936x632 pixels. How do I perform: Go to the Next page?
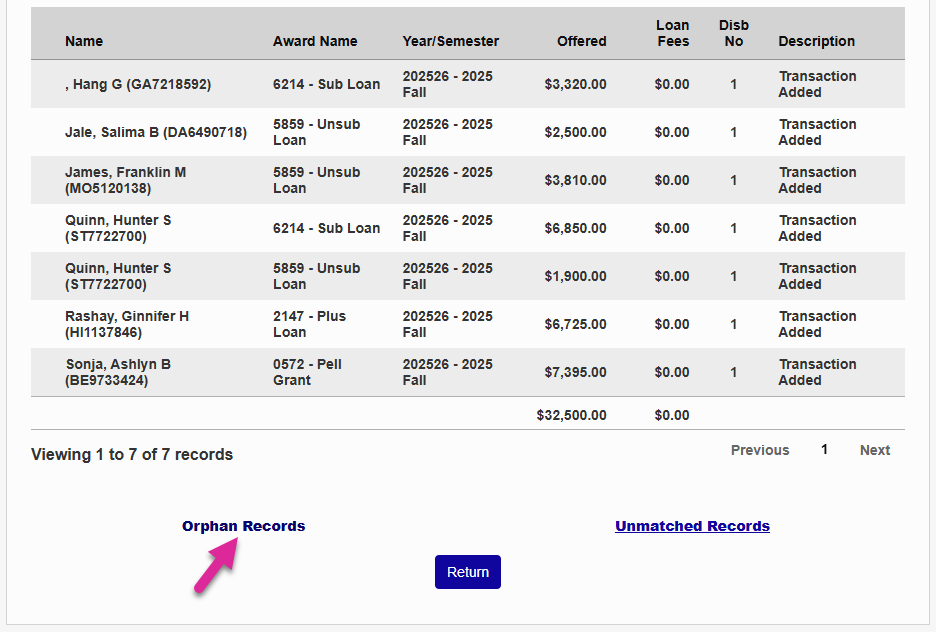click(874, 450)
